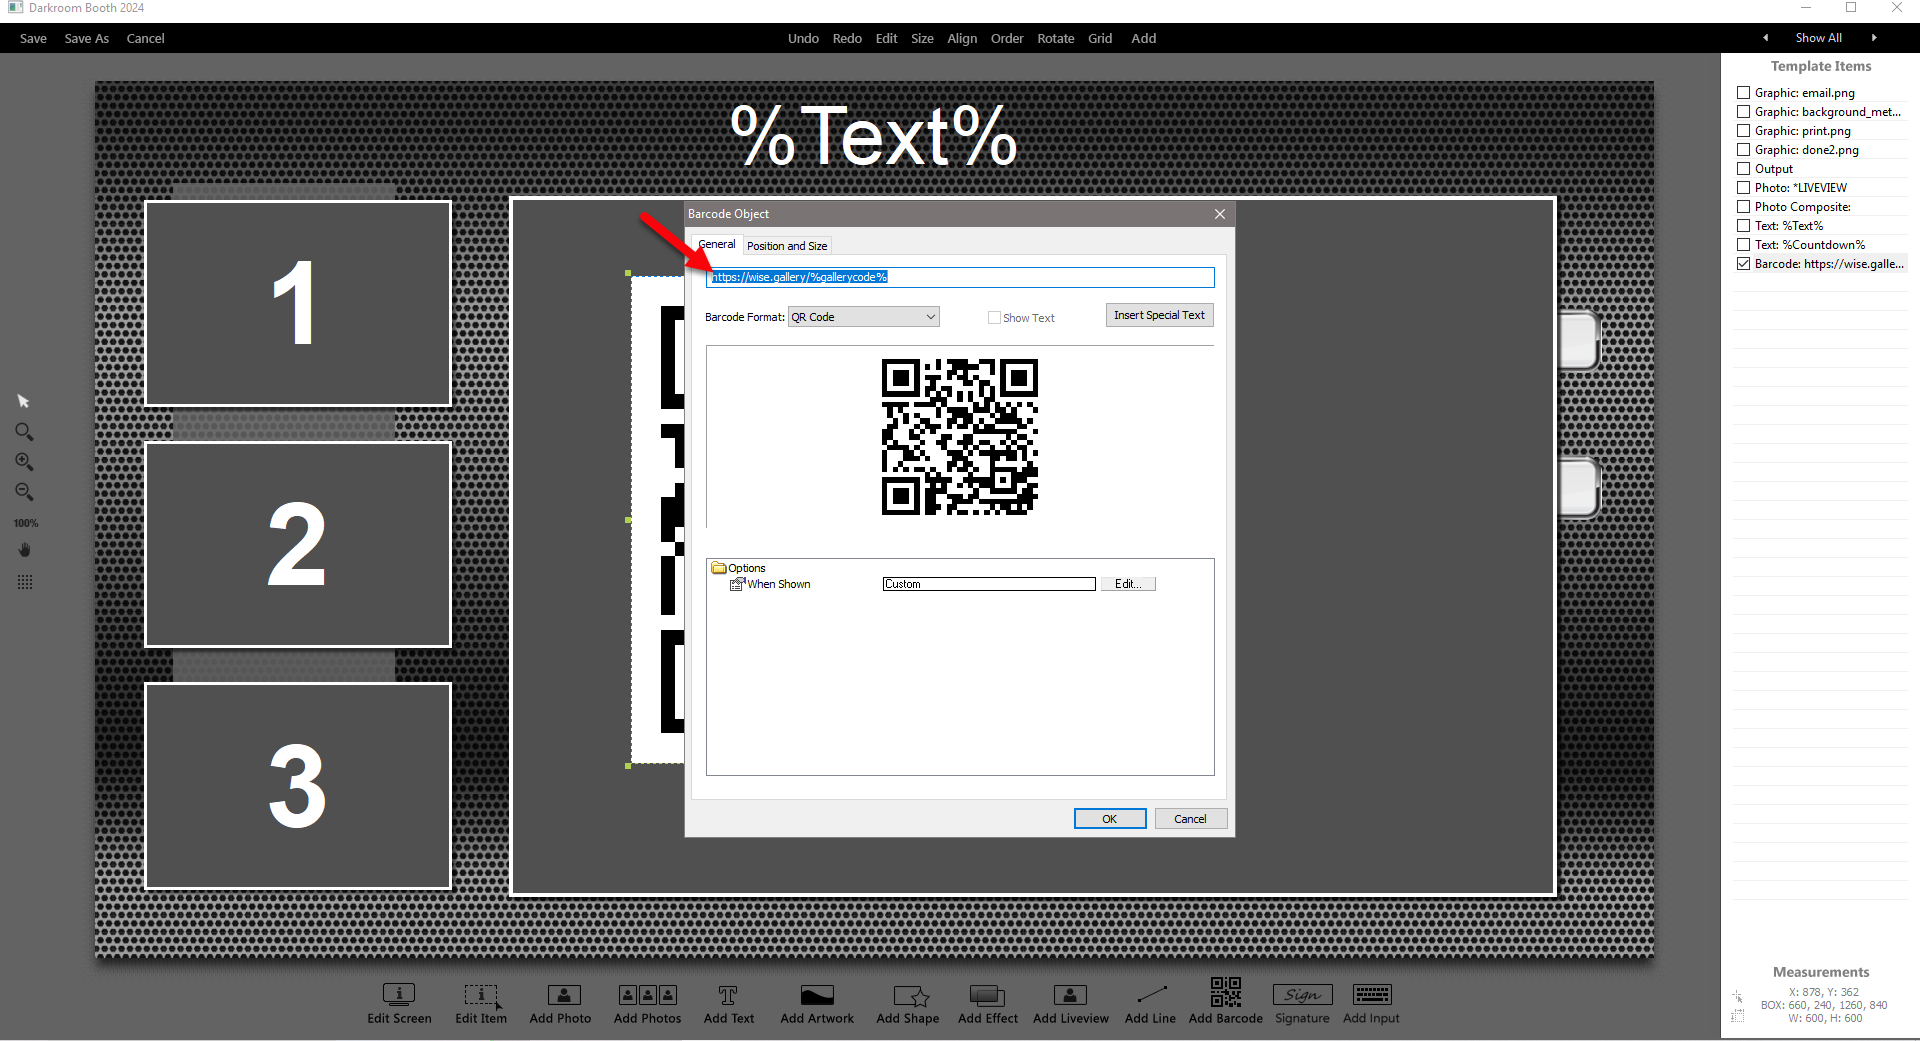Open the Rotate menu
The width and height of the screenshot is (1920, 1041).
(x=1055, y=38)
